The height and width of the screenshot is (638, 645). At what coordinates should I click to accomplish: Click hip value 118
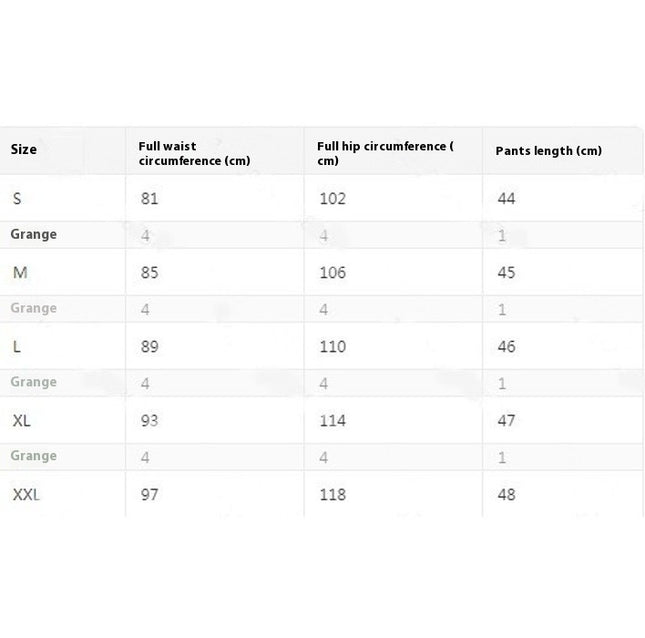[x=332, y=495]
